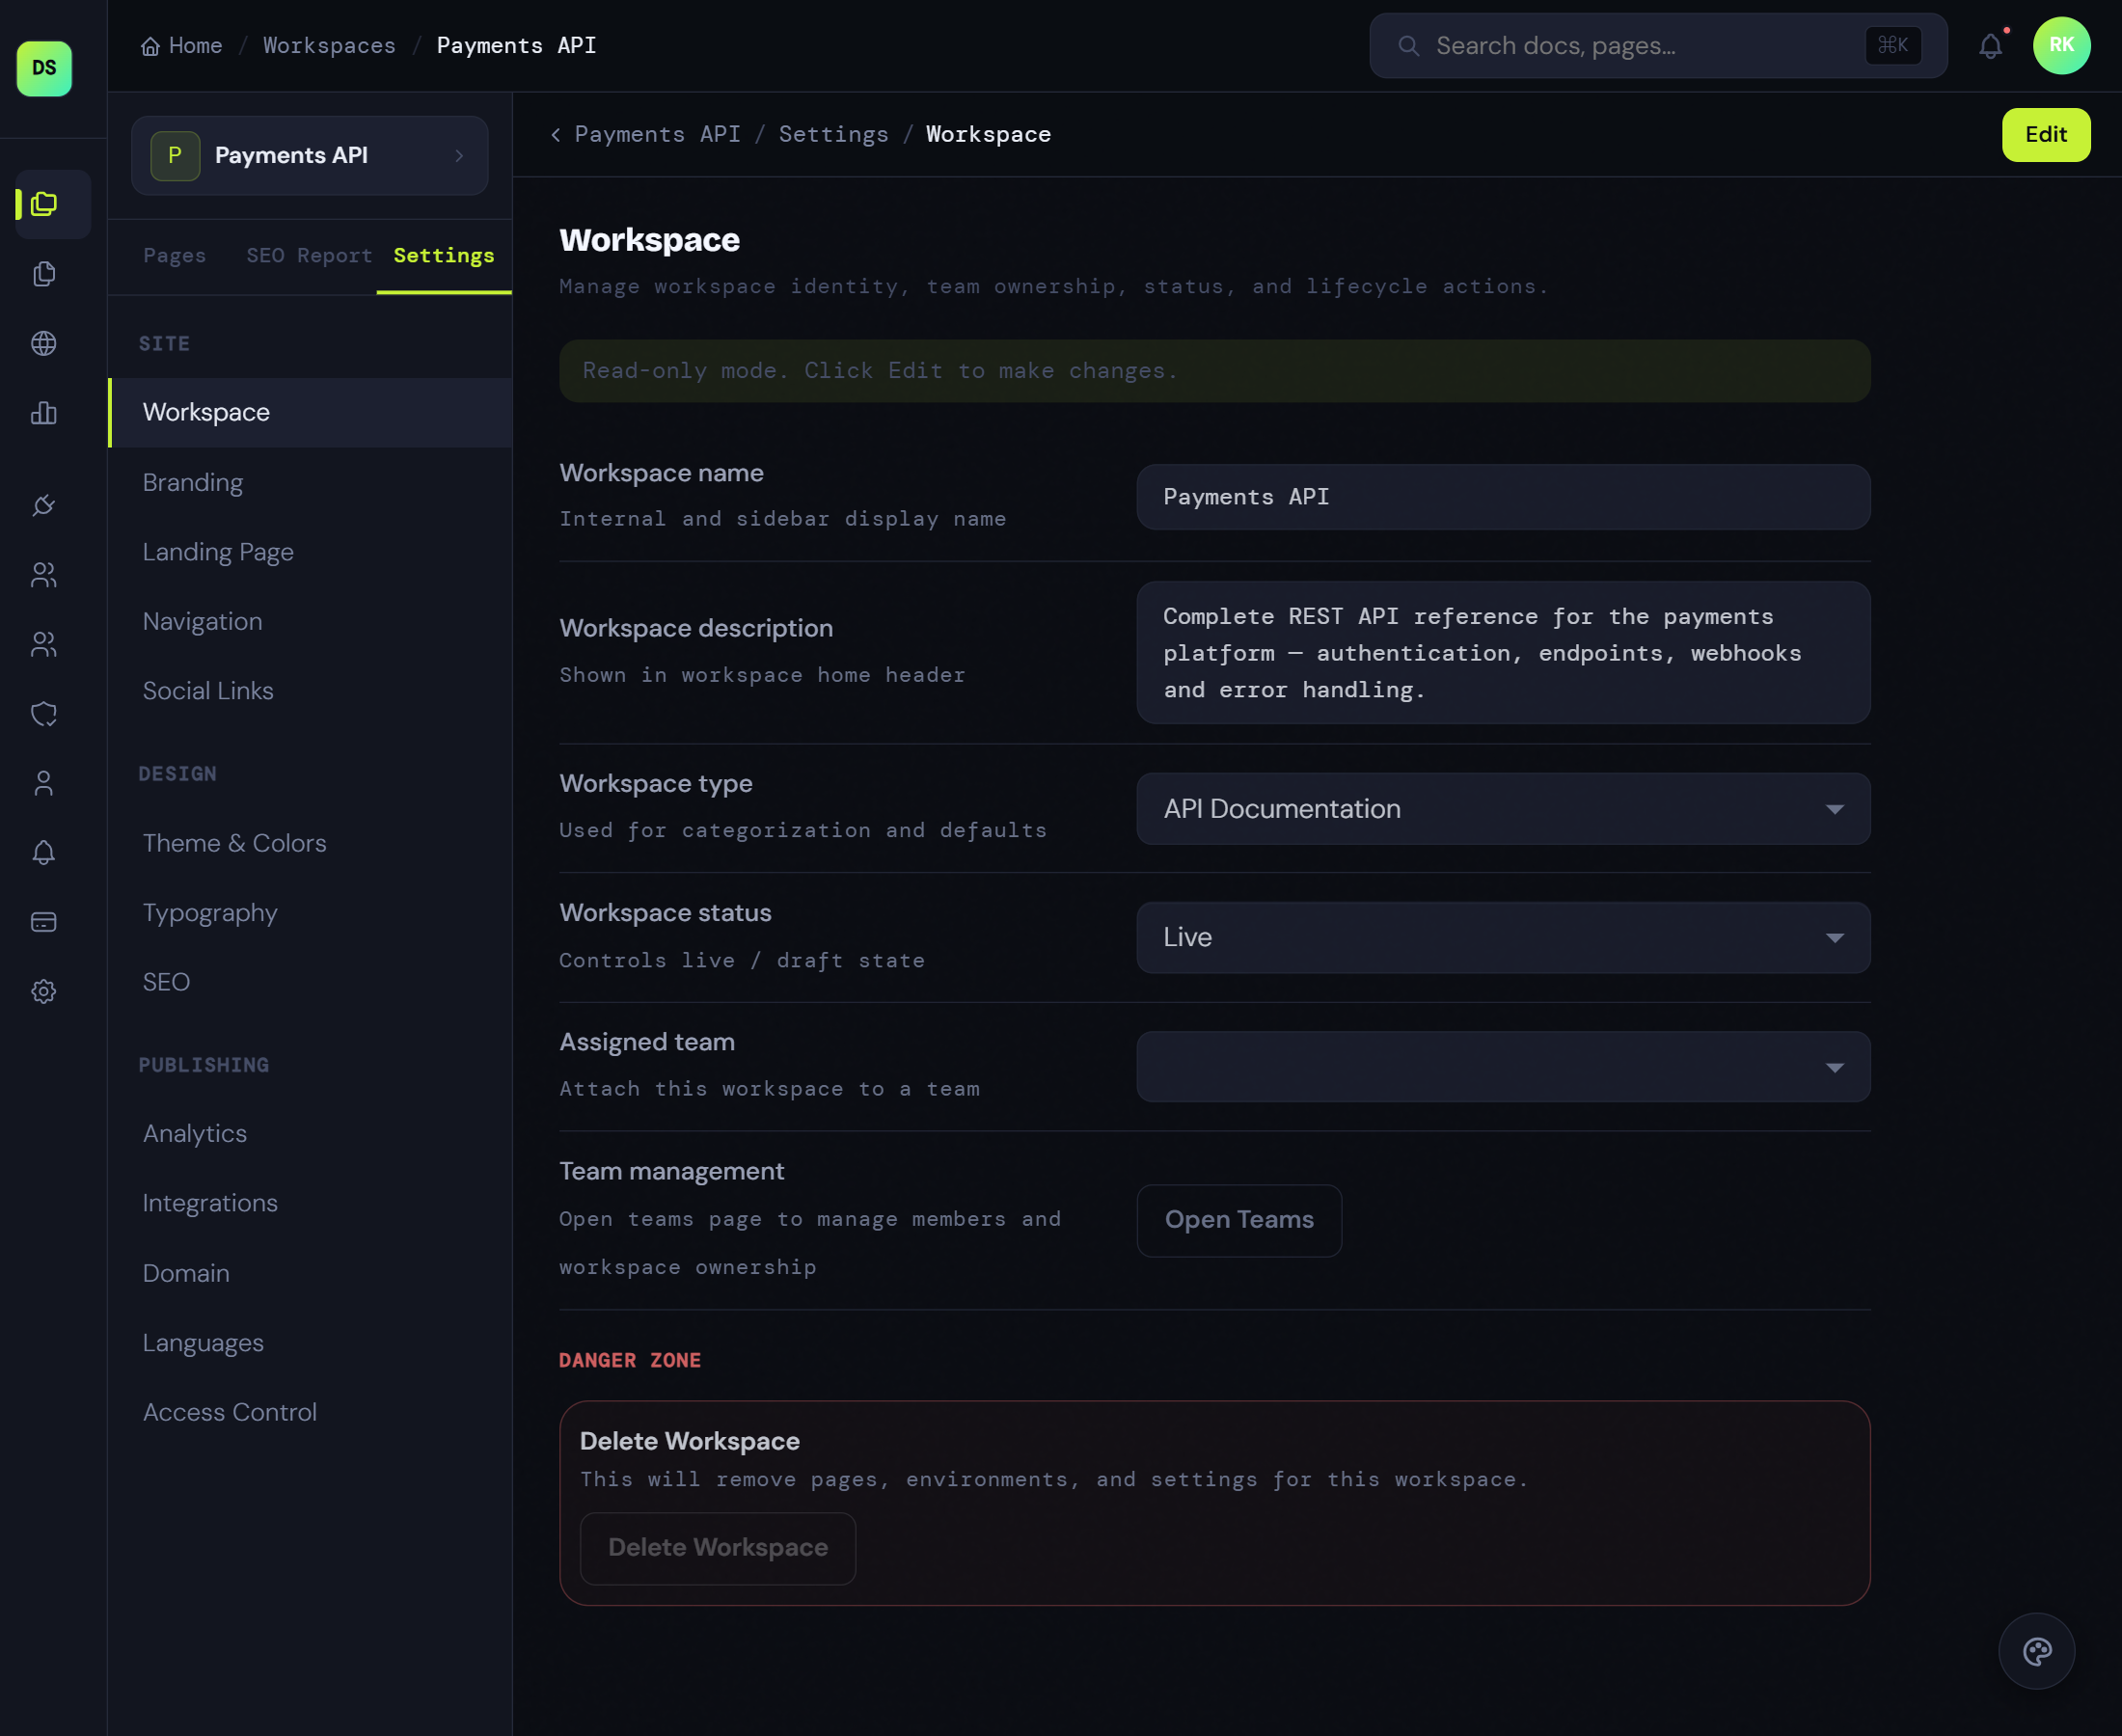Screen dimensions: 2122x1736
Task: Open the Pages icon in the sidebar rail
Action: pos(44,274)
